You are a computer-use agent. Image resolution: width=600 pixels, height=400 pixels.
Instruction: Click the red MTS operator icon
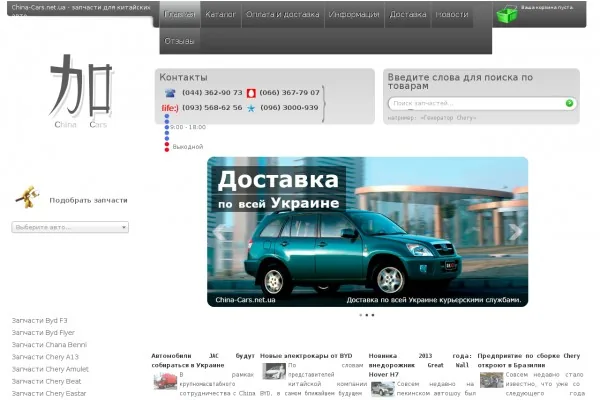[x=251, y=93]
